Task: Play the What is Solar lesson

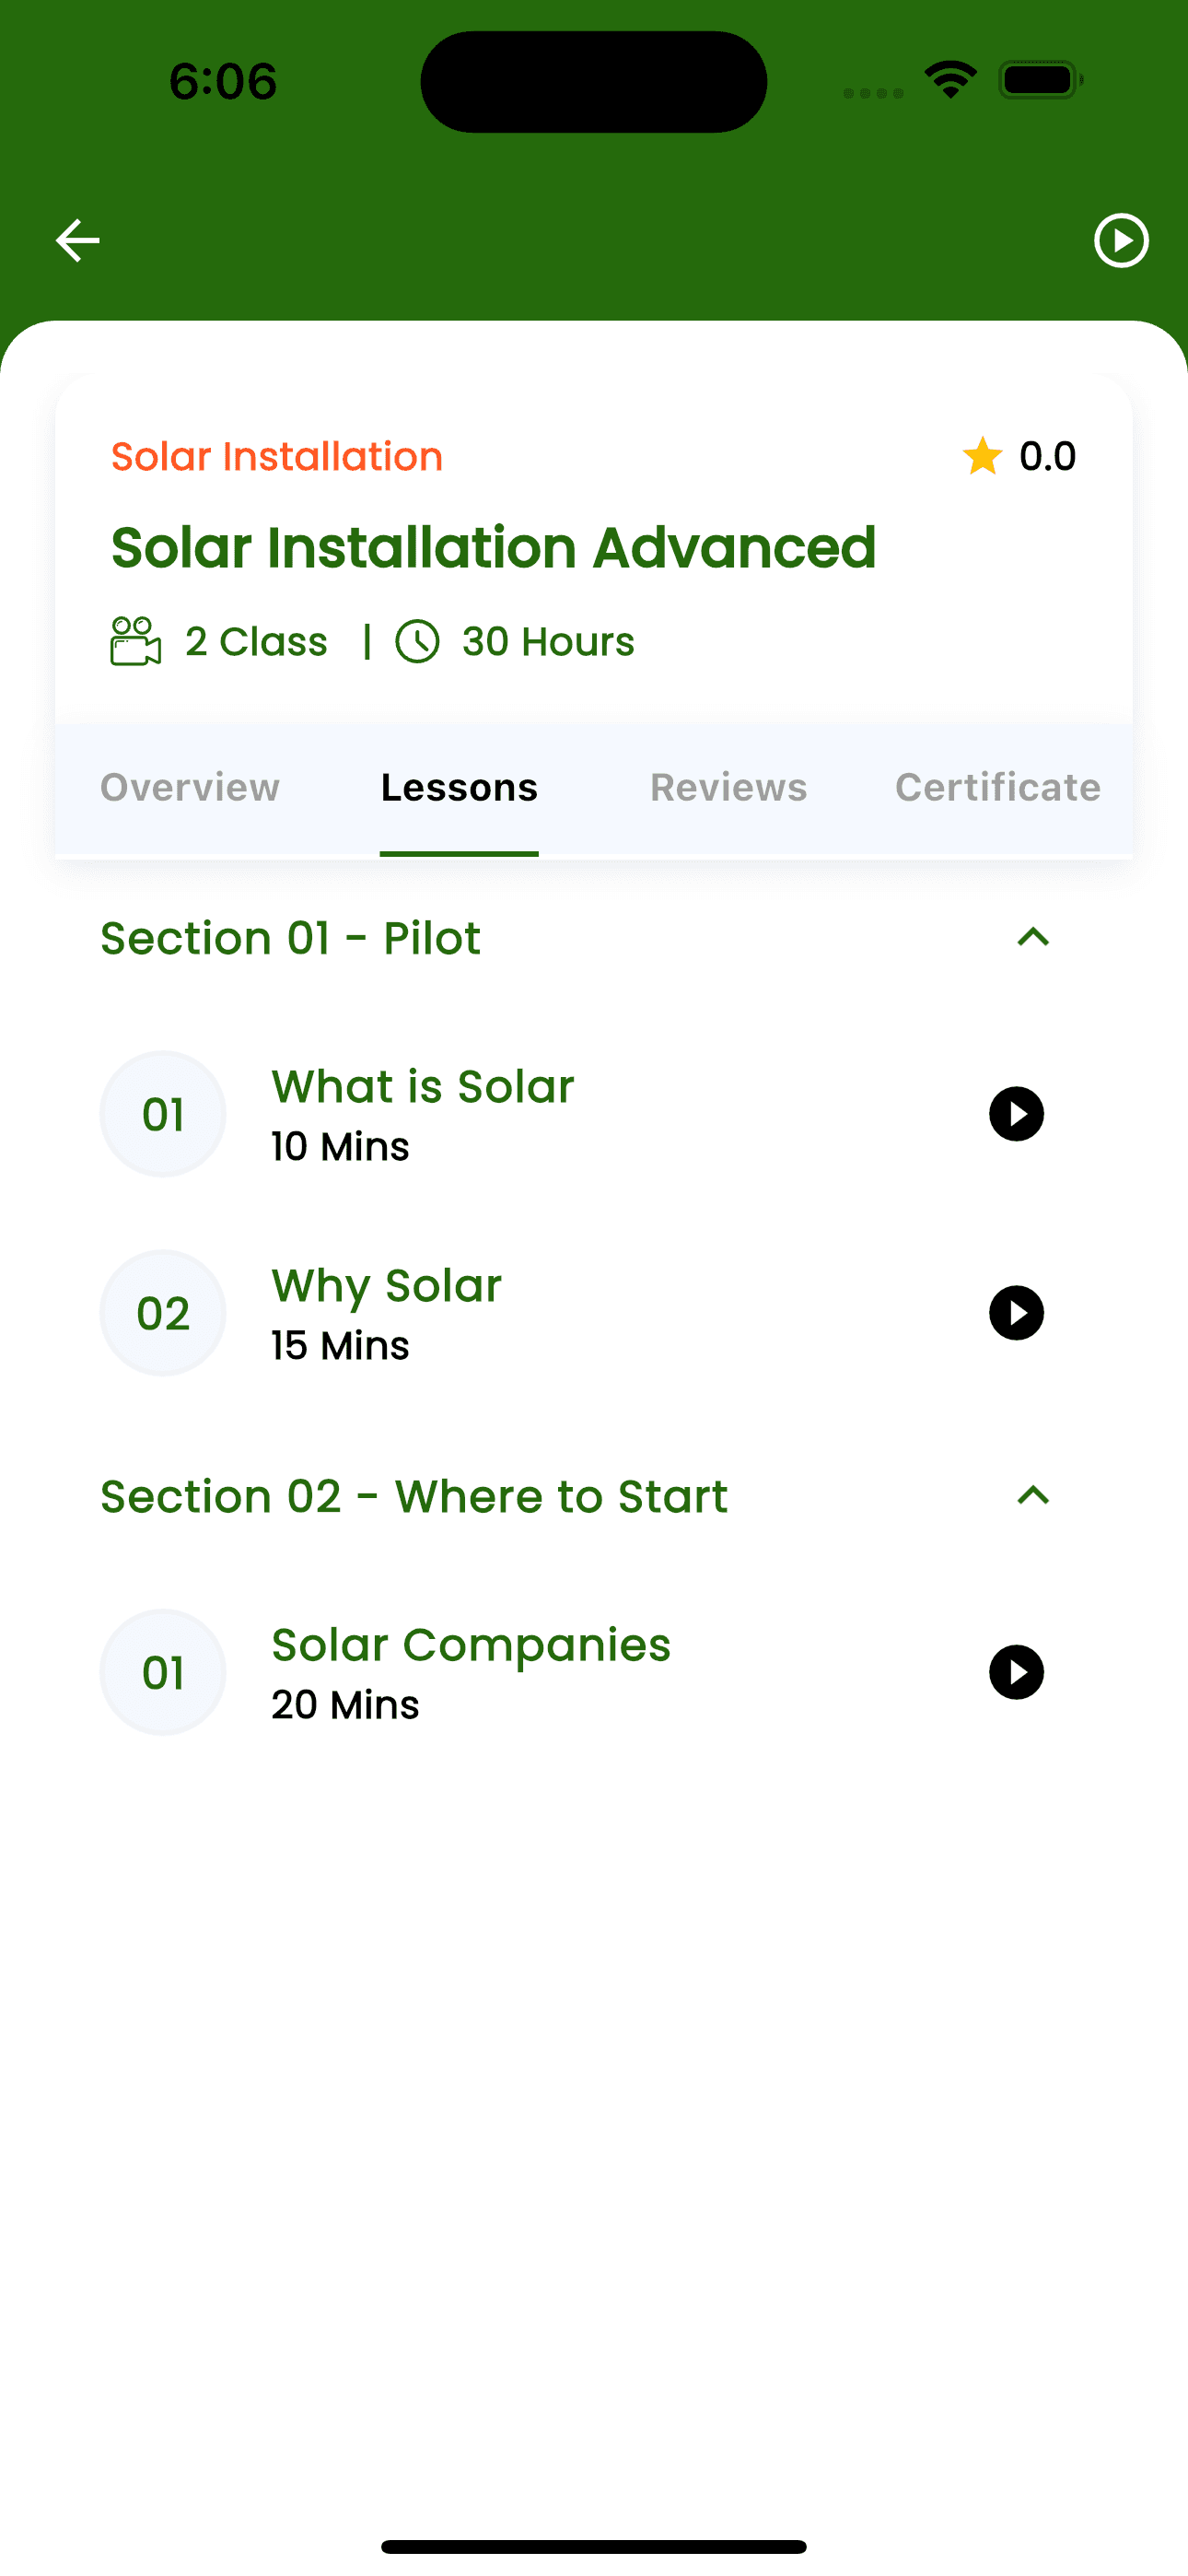Action: (x=1016, y=1113)
